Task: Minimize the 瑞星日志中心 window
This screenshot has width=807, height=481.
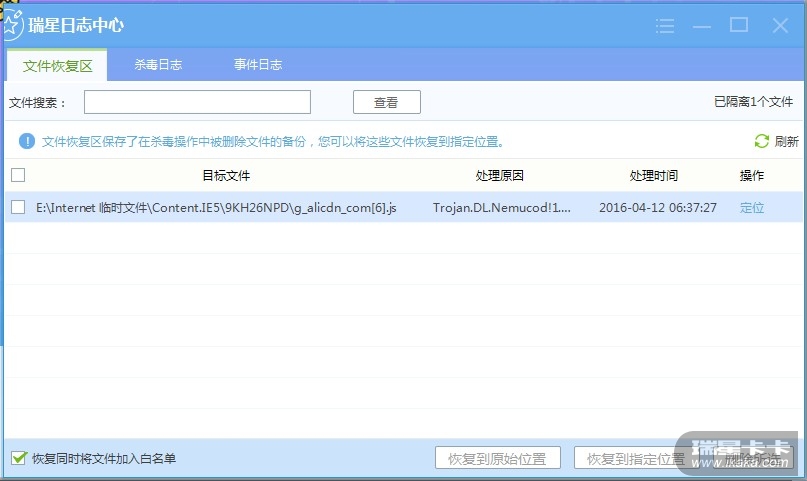Action: point(701,26)
